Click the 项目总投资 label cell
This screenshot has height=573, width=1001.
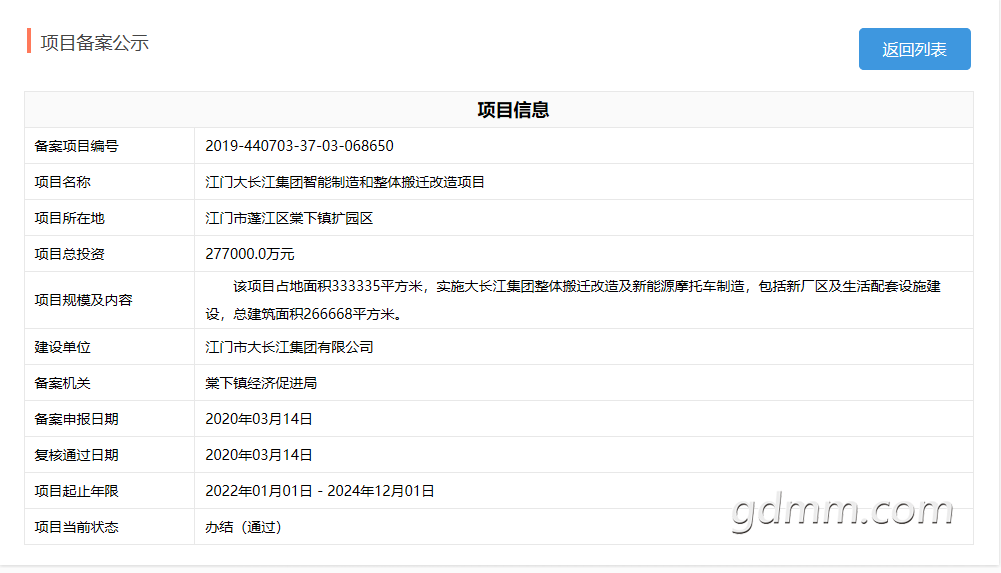click(x=109, y=254)
